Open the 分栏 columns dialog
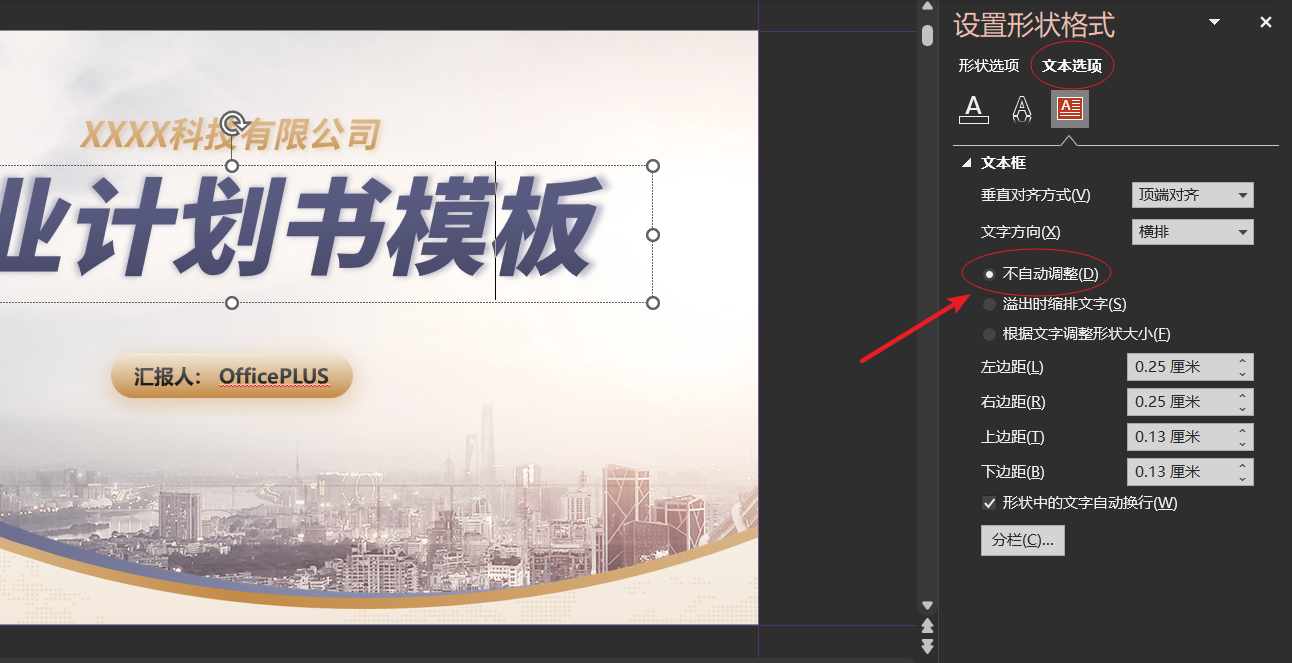This screenshot has width=1292, height=663. coord(1023,540)
